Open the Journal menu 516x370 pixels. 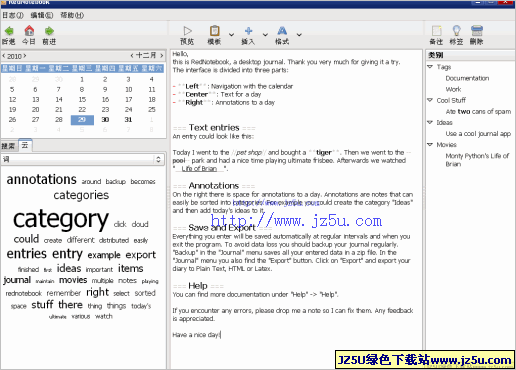(x=13, y=15)
